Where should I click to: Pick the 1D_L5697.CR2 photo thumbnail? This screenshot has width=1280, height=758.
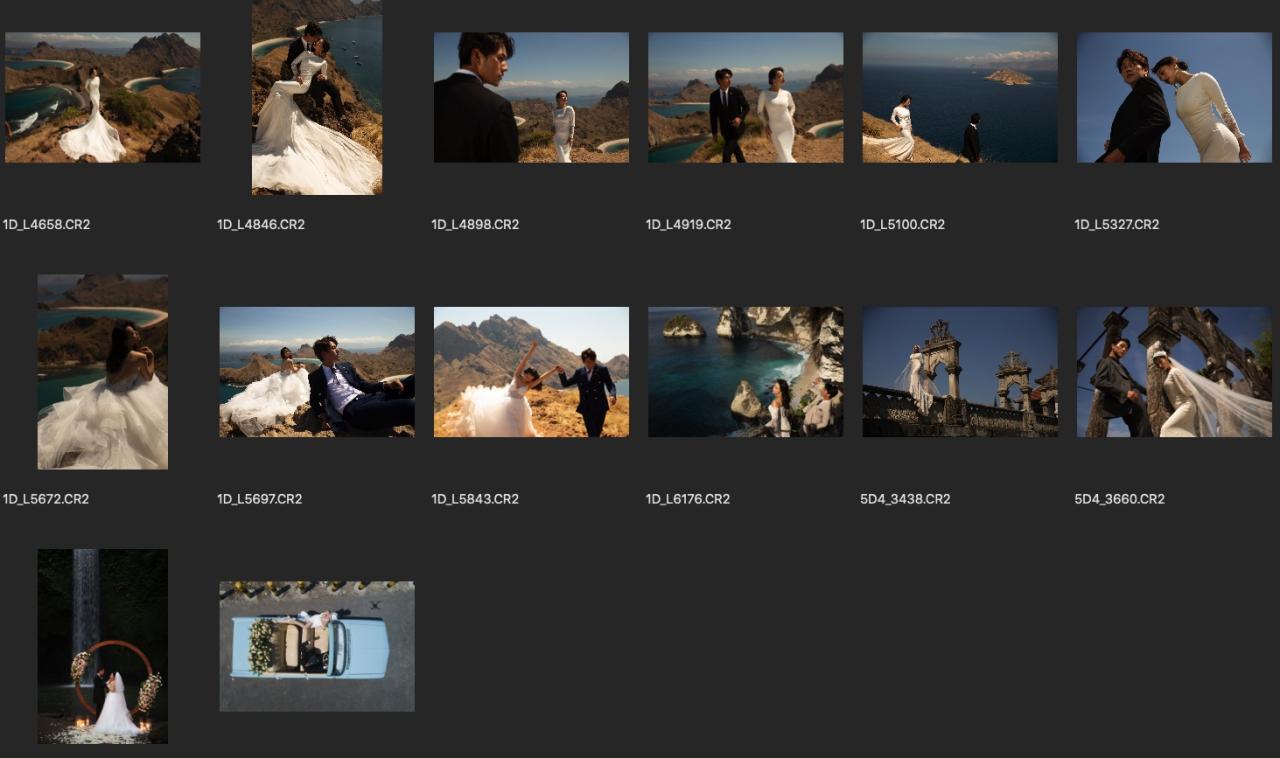click(316, 372)
